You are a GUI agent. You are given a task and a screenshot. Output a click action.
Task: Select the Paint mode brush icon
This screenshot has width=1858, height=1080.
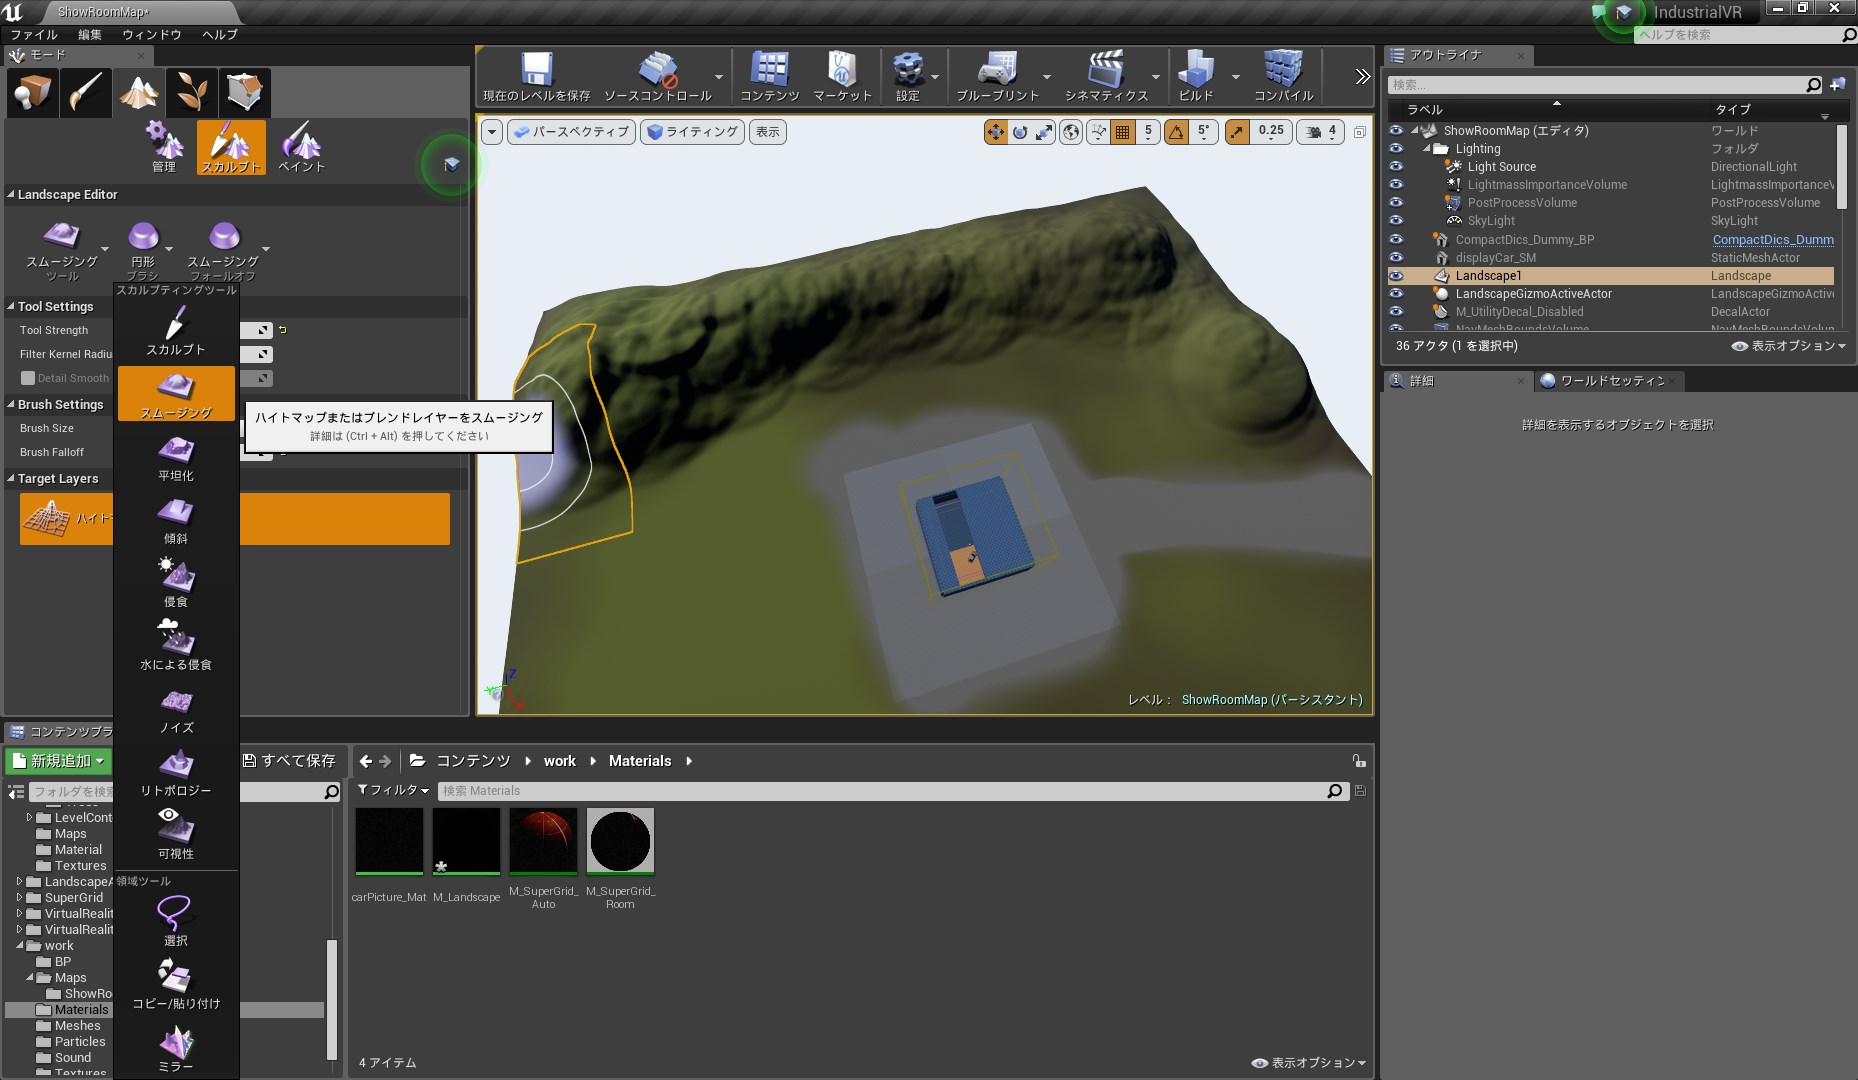tap(86, 92)
